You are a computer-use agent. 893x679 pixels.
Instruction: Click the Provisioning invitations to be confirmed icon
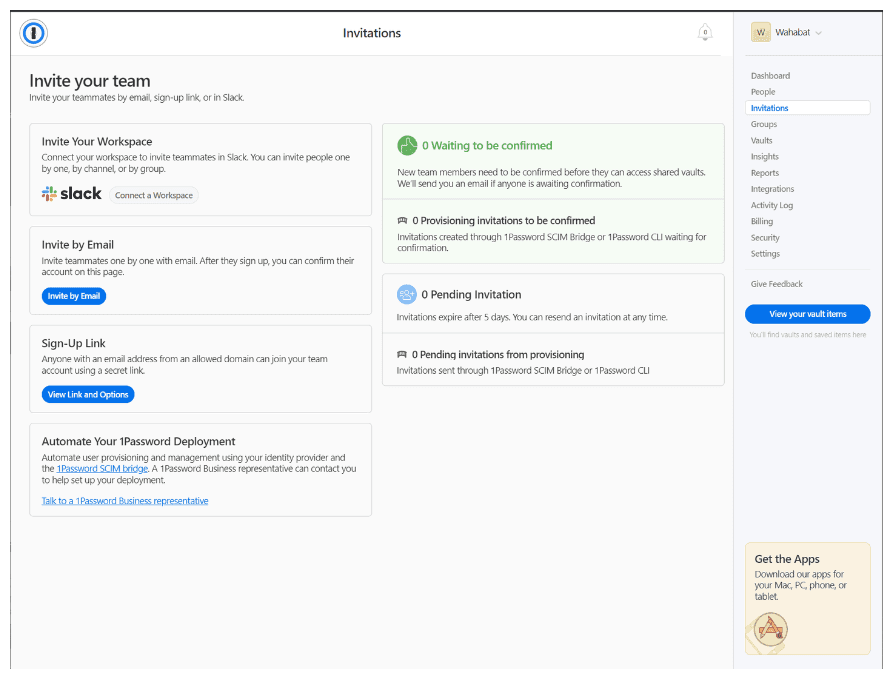[402, 220]
